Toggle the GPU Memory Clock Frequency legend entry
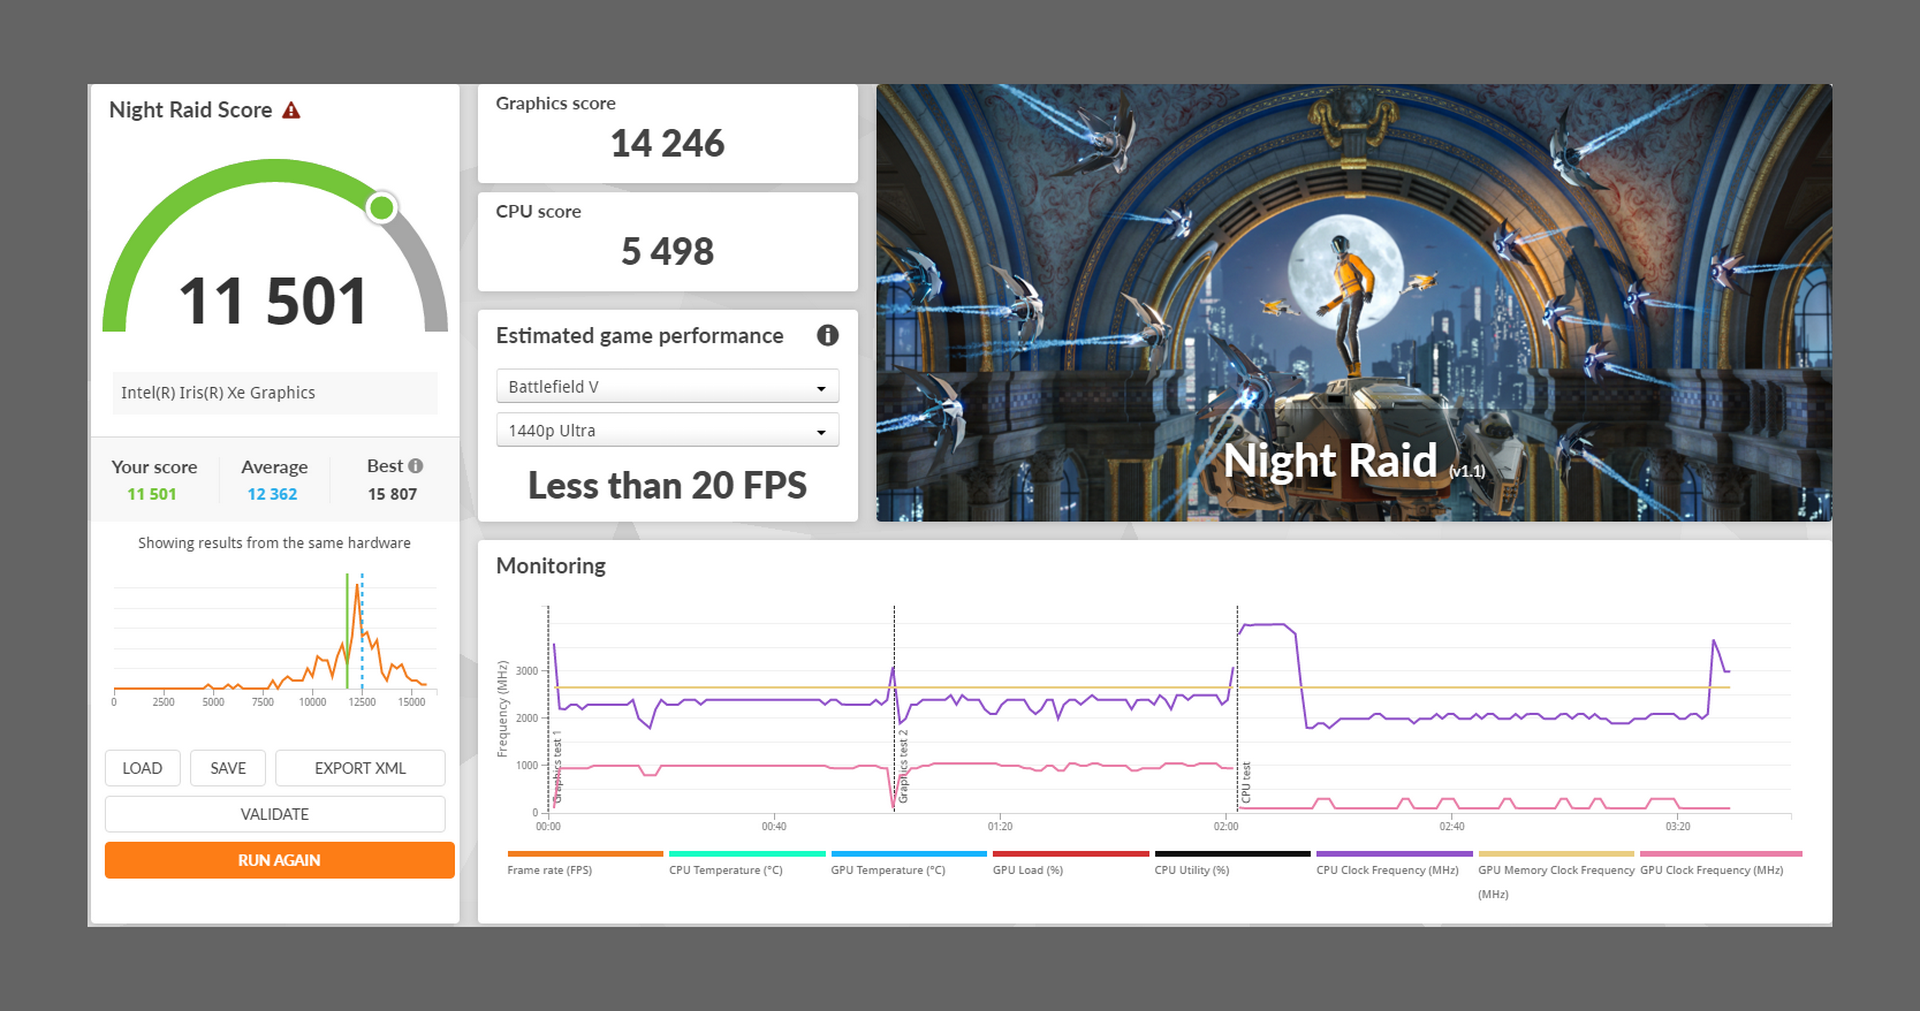The width and height of the screenshot is (1920, 1011). pos(1556,875)
